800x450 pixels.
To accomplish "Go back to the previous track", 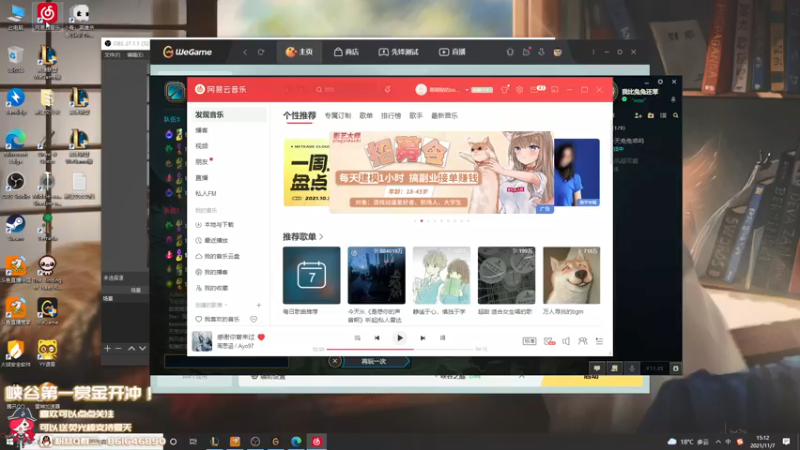I will (377, 338).
